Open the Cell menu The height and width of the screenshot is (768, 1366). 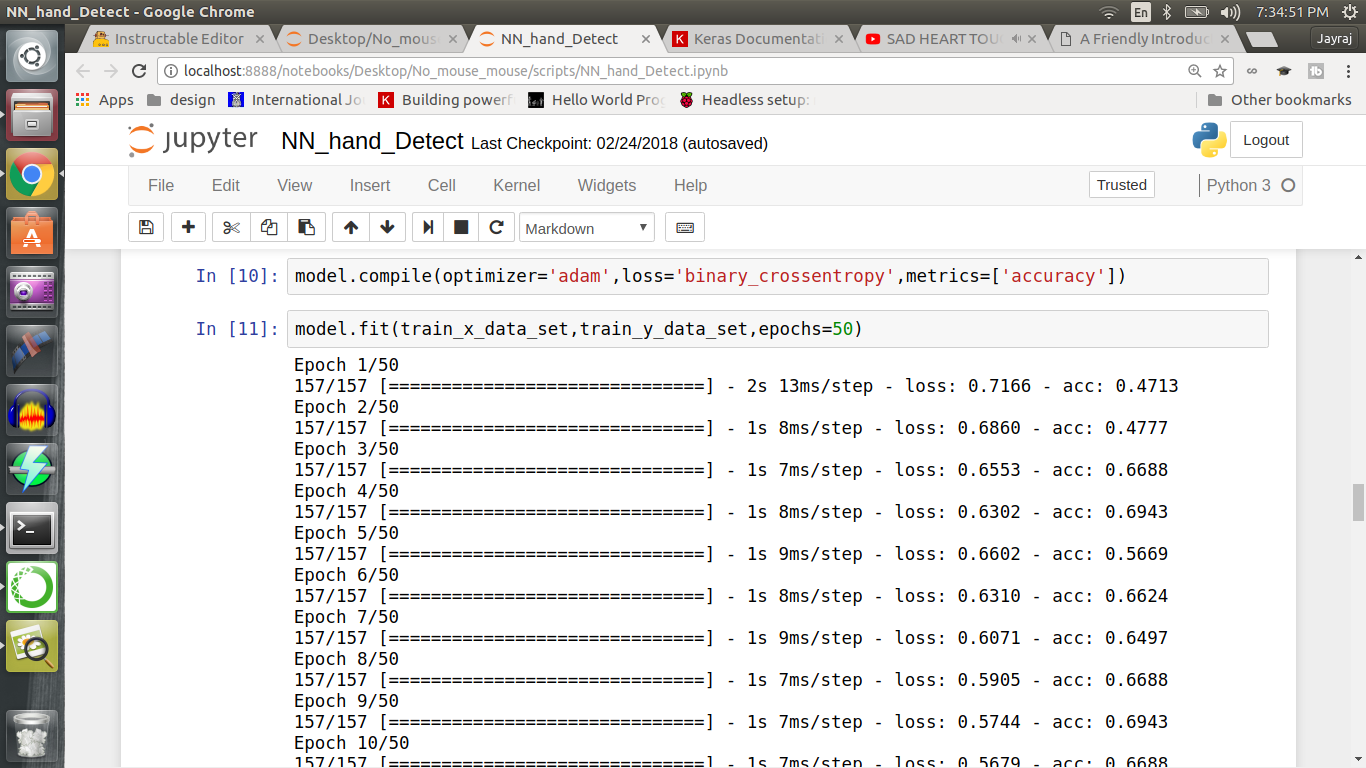point(442,185)
